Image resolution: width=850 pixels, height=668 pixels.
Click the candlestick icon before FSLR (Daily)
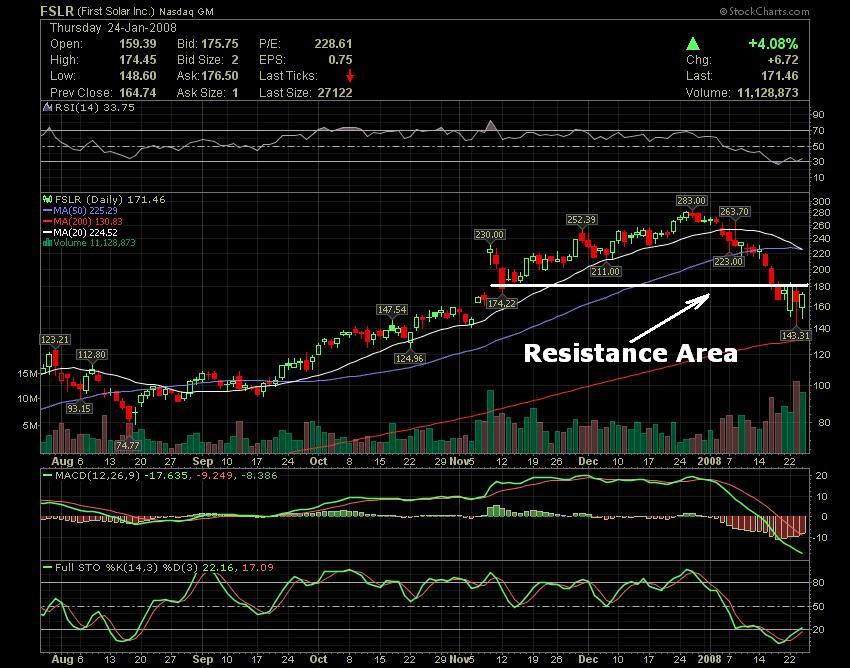(x=47, y=200)
